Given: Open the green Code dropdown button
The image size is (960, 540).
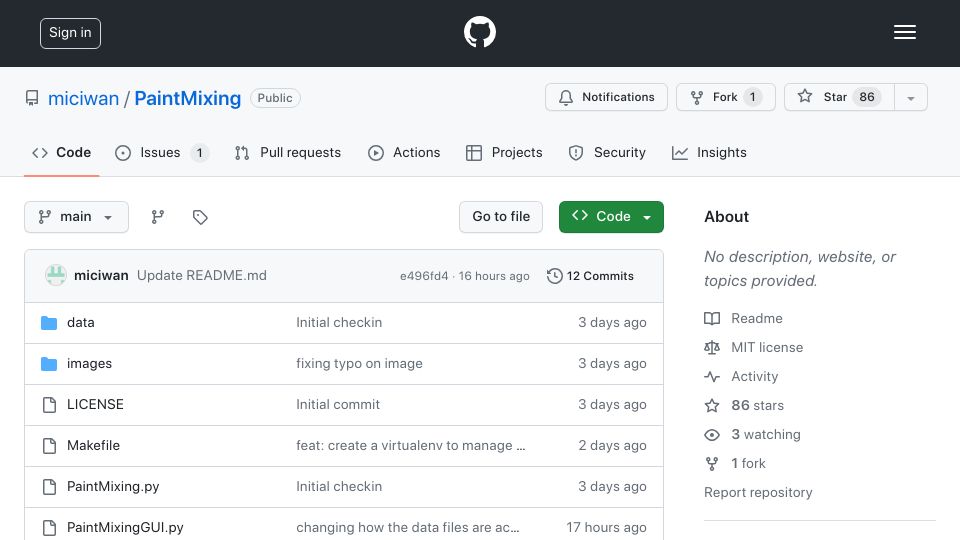Looking at the screenshot, I should pyautogui.click(x=611, y=217).
